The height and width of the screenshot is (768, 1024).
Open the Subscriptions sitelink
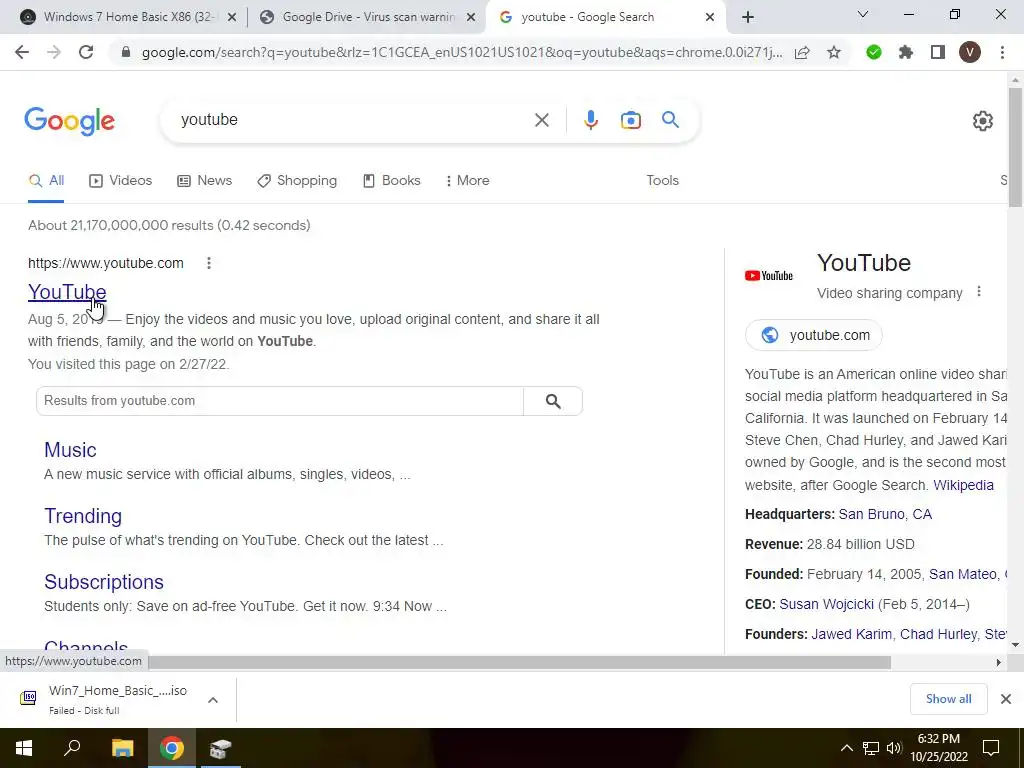[x=104, y=582]
